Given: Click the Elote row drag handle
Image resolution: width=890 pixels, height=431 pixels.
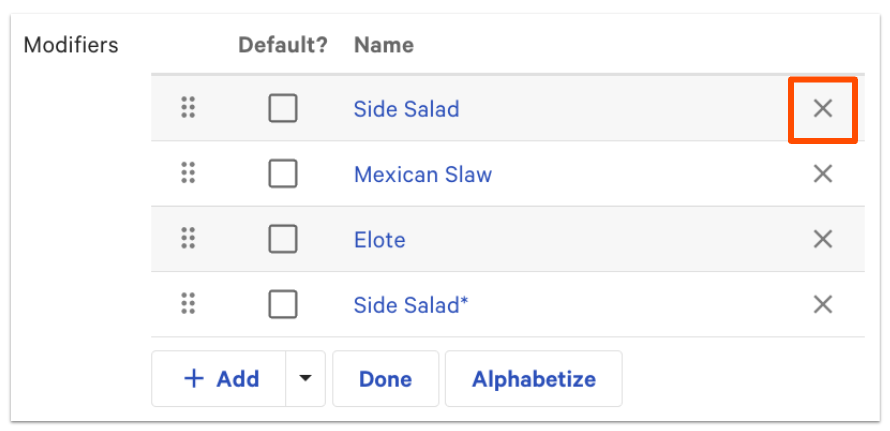Looking at the screenshot, I should click(x=187, y=239).
